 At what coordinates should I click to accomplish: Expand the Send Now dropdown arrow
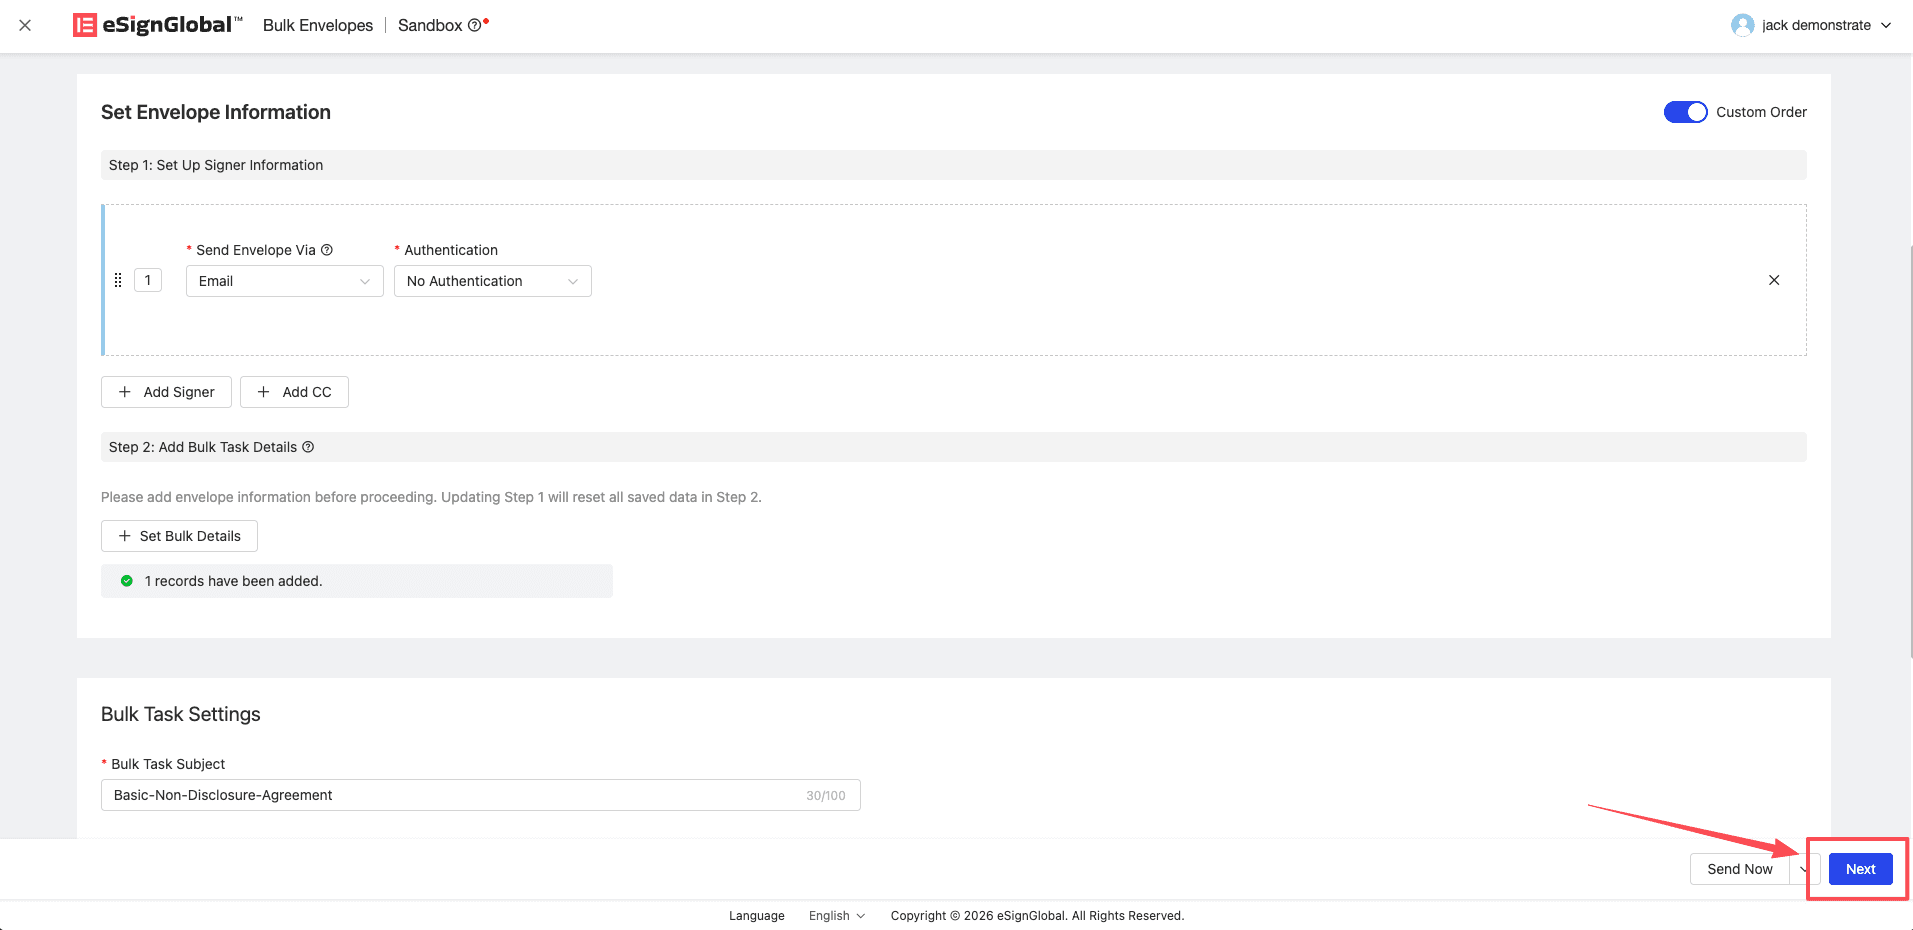[1803, 869]
